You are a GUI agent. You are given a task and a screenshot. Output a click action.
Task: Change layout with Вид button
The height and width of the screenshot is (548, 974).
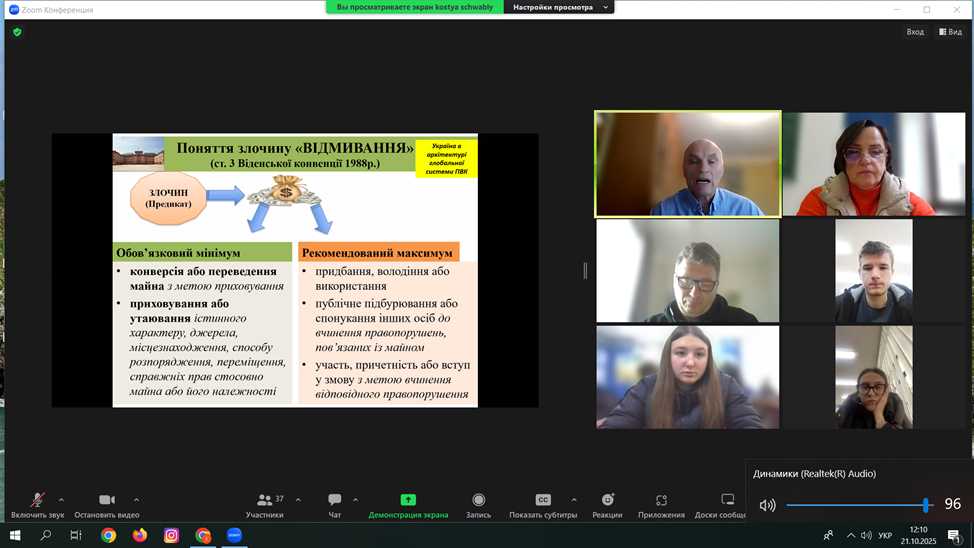[x=950, y=32]
